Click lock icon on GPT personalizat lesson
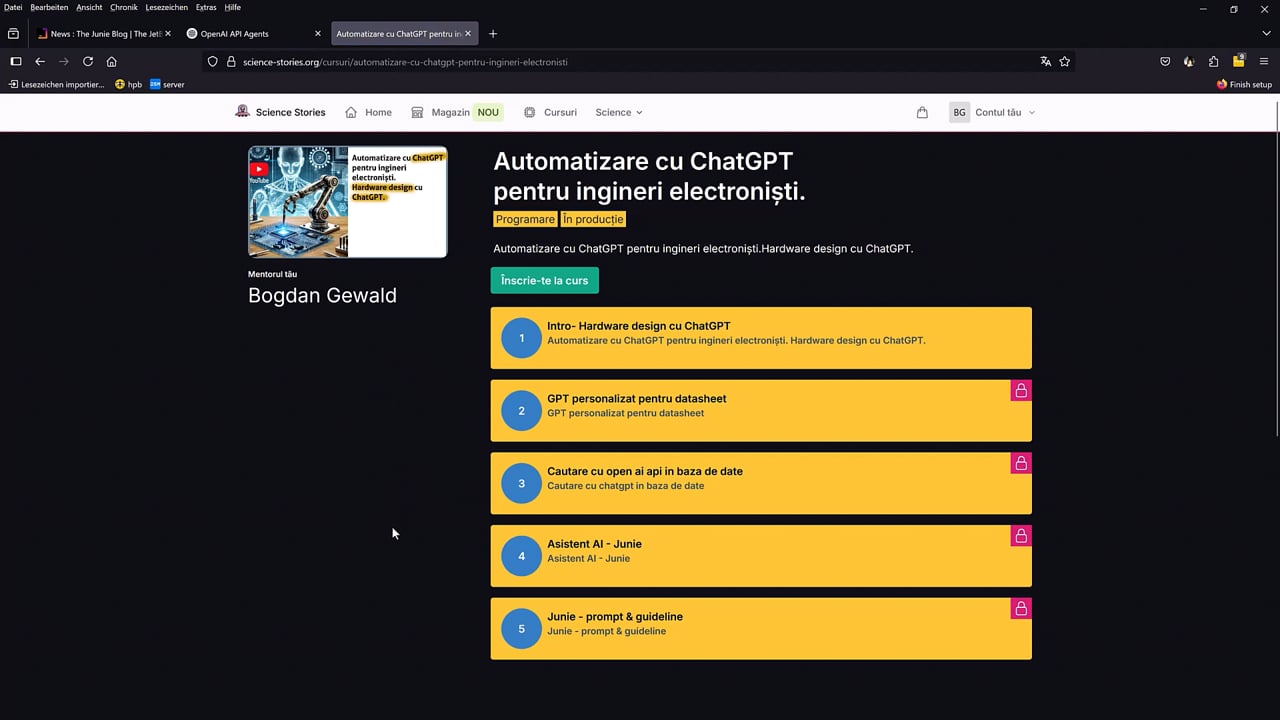The height and width of the screenshot is (720, 1280). [x=1021, y=390]
